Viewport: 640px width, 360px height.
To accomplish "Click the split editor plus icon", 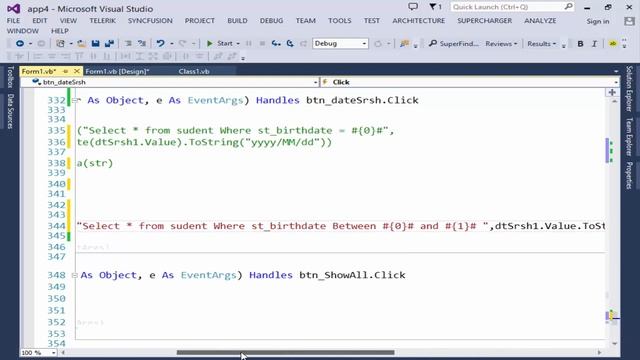I will pyautogui.click(x=612, y=93).
